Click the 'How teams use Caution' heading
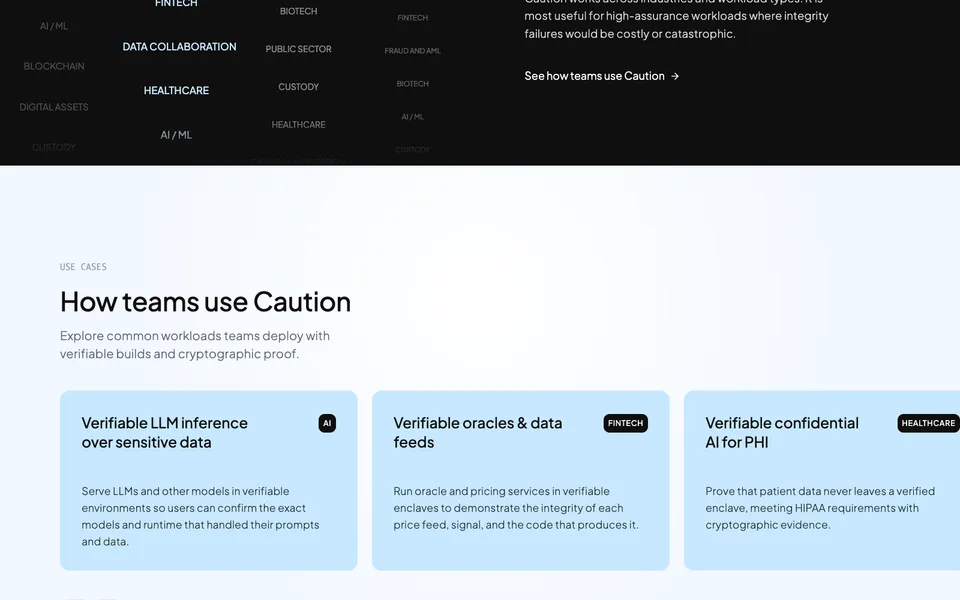This screenshot has height=600, width=960. click(206, 302)
